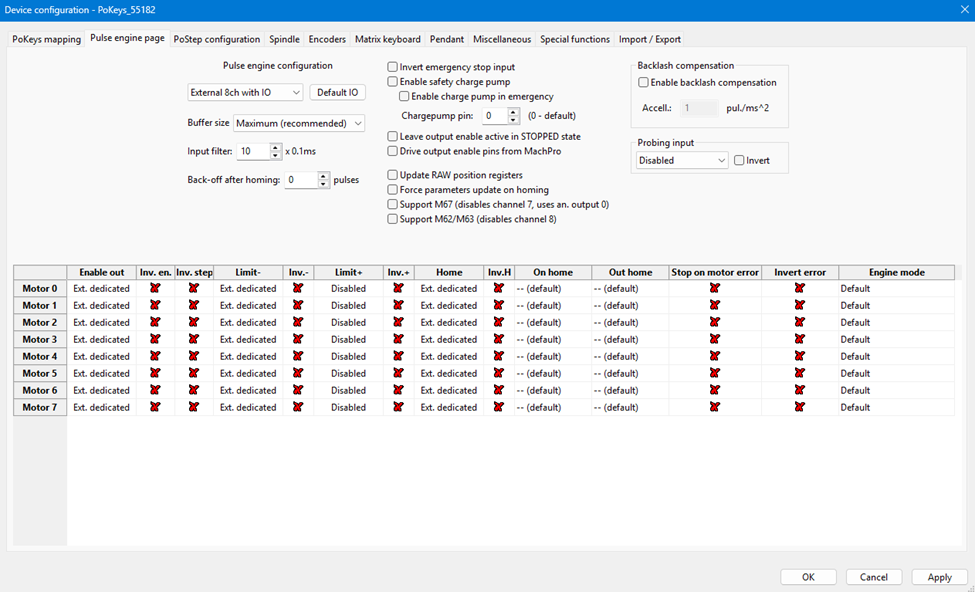Image resolution: width=975 pixels, height=592 pixels.
Task: Toggle Motor 3 Stop on motor error icon
Action: pos(715,339)
